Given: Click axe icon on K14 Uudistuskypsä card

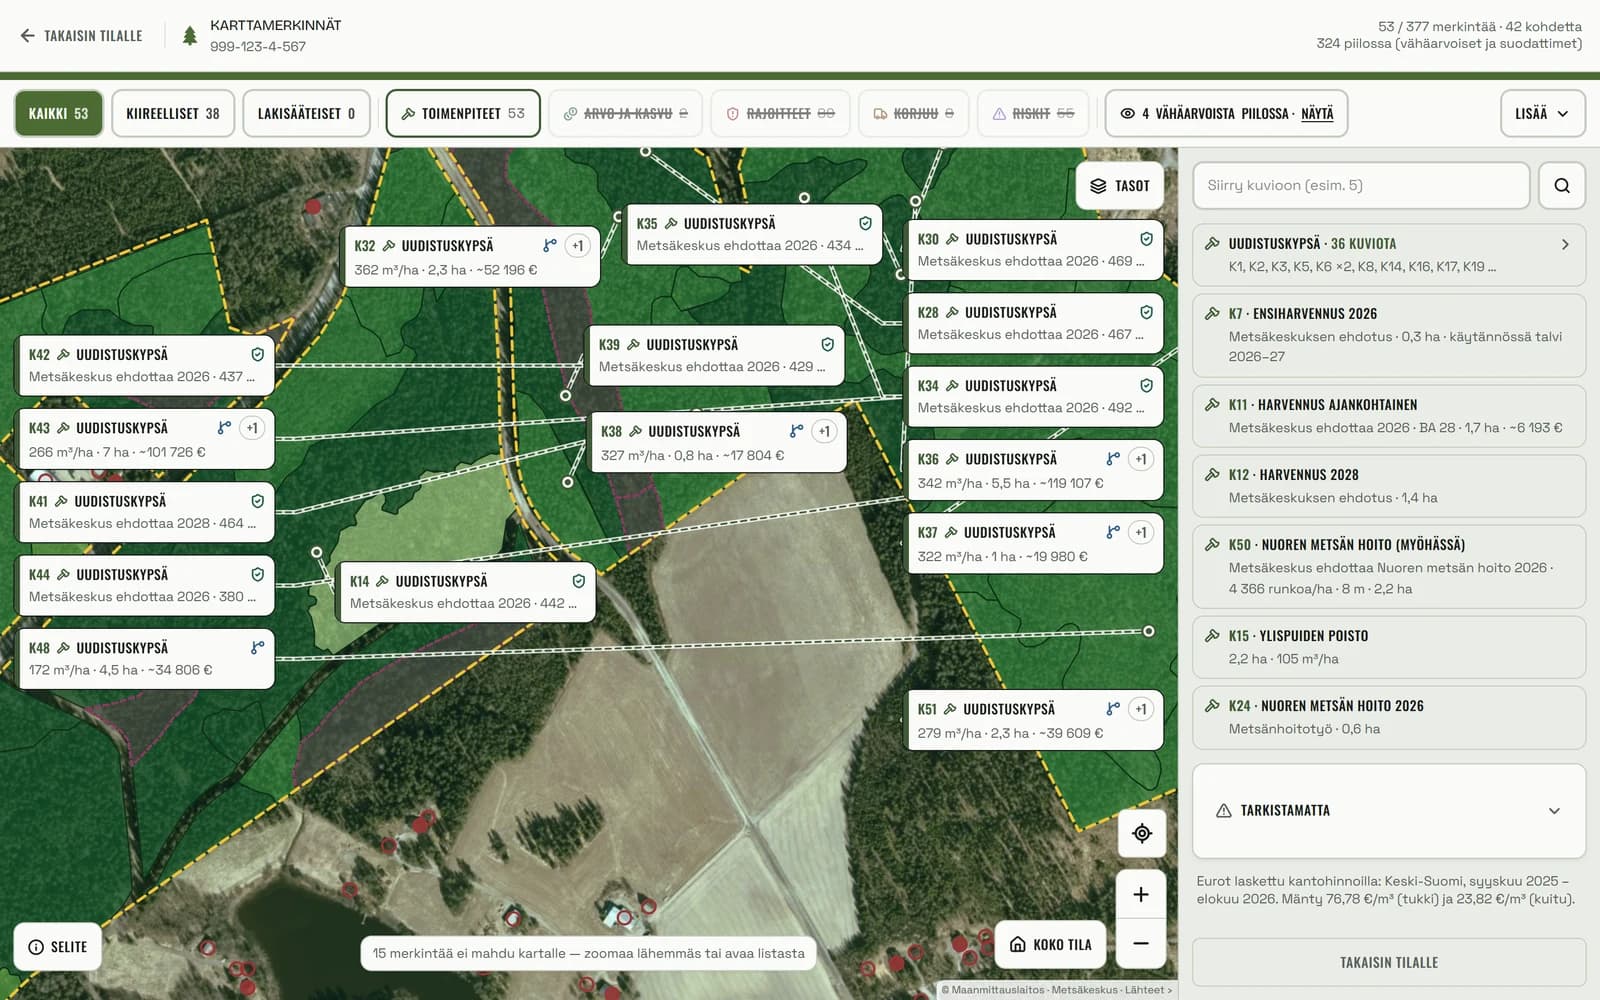Looking at the screenshot, I should (x=382, y=581).
